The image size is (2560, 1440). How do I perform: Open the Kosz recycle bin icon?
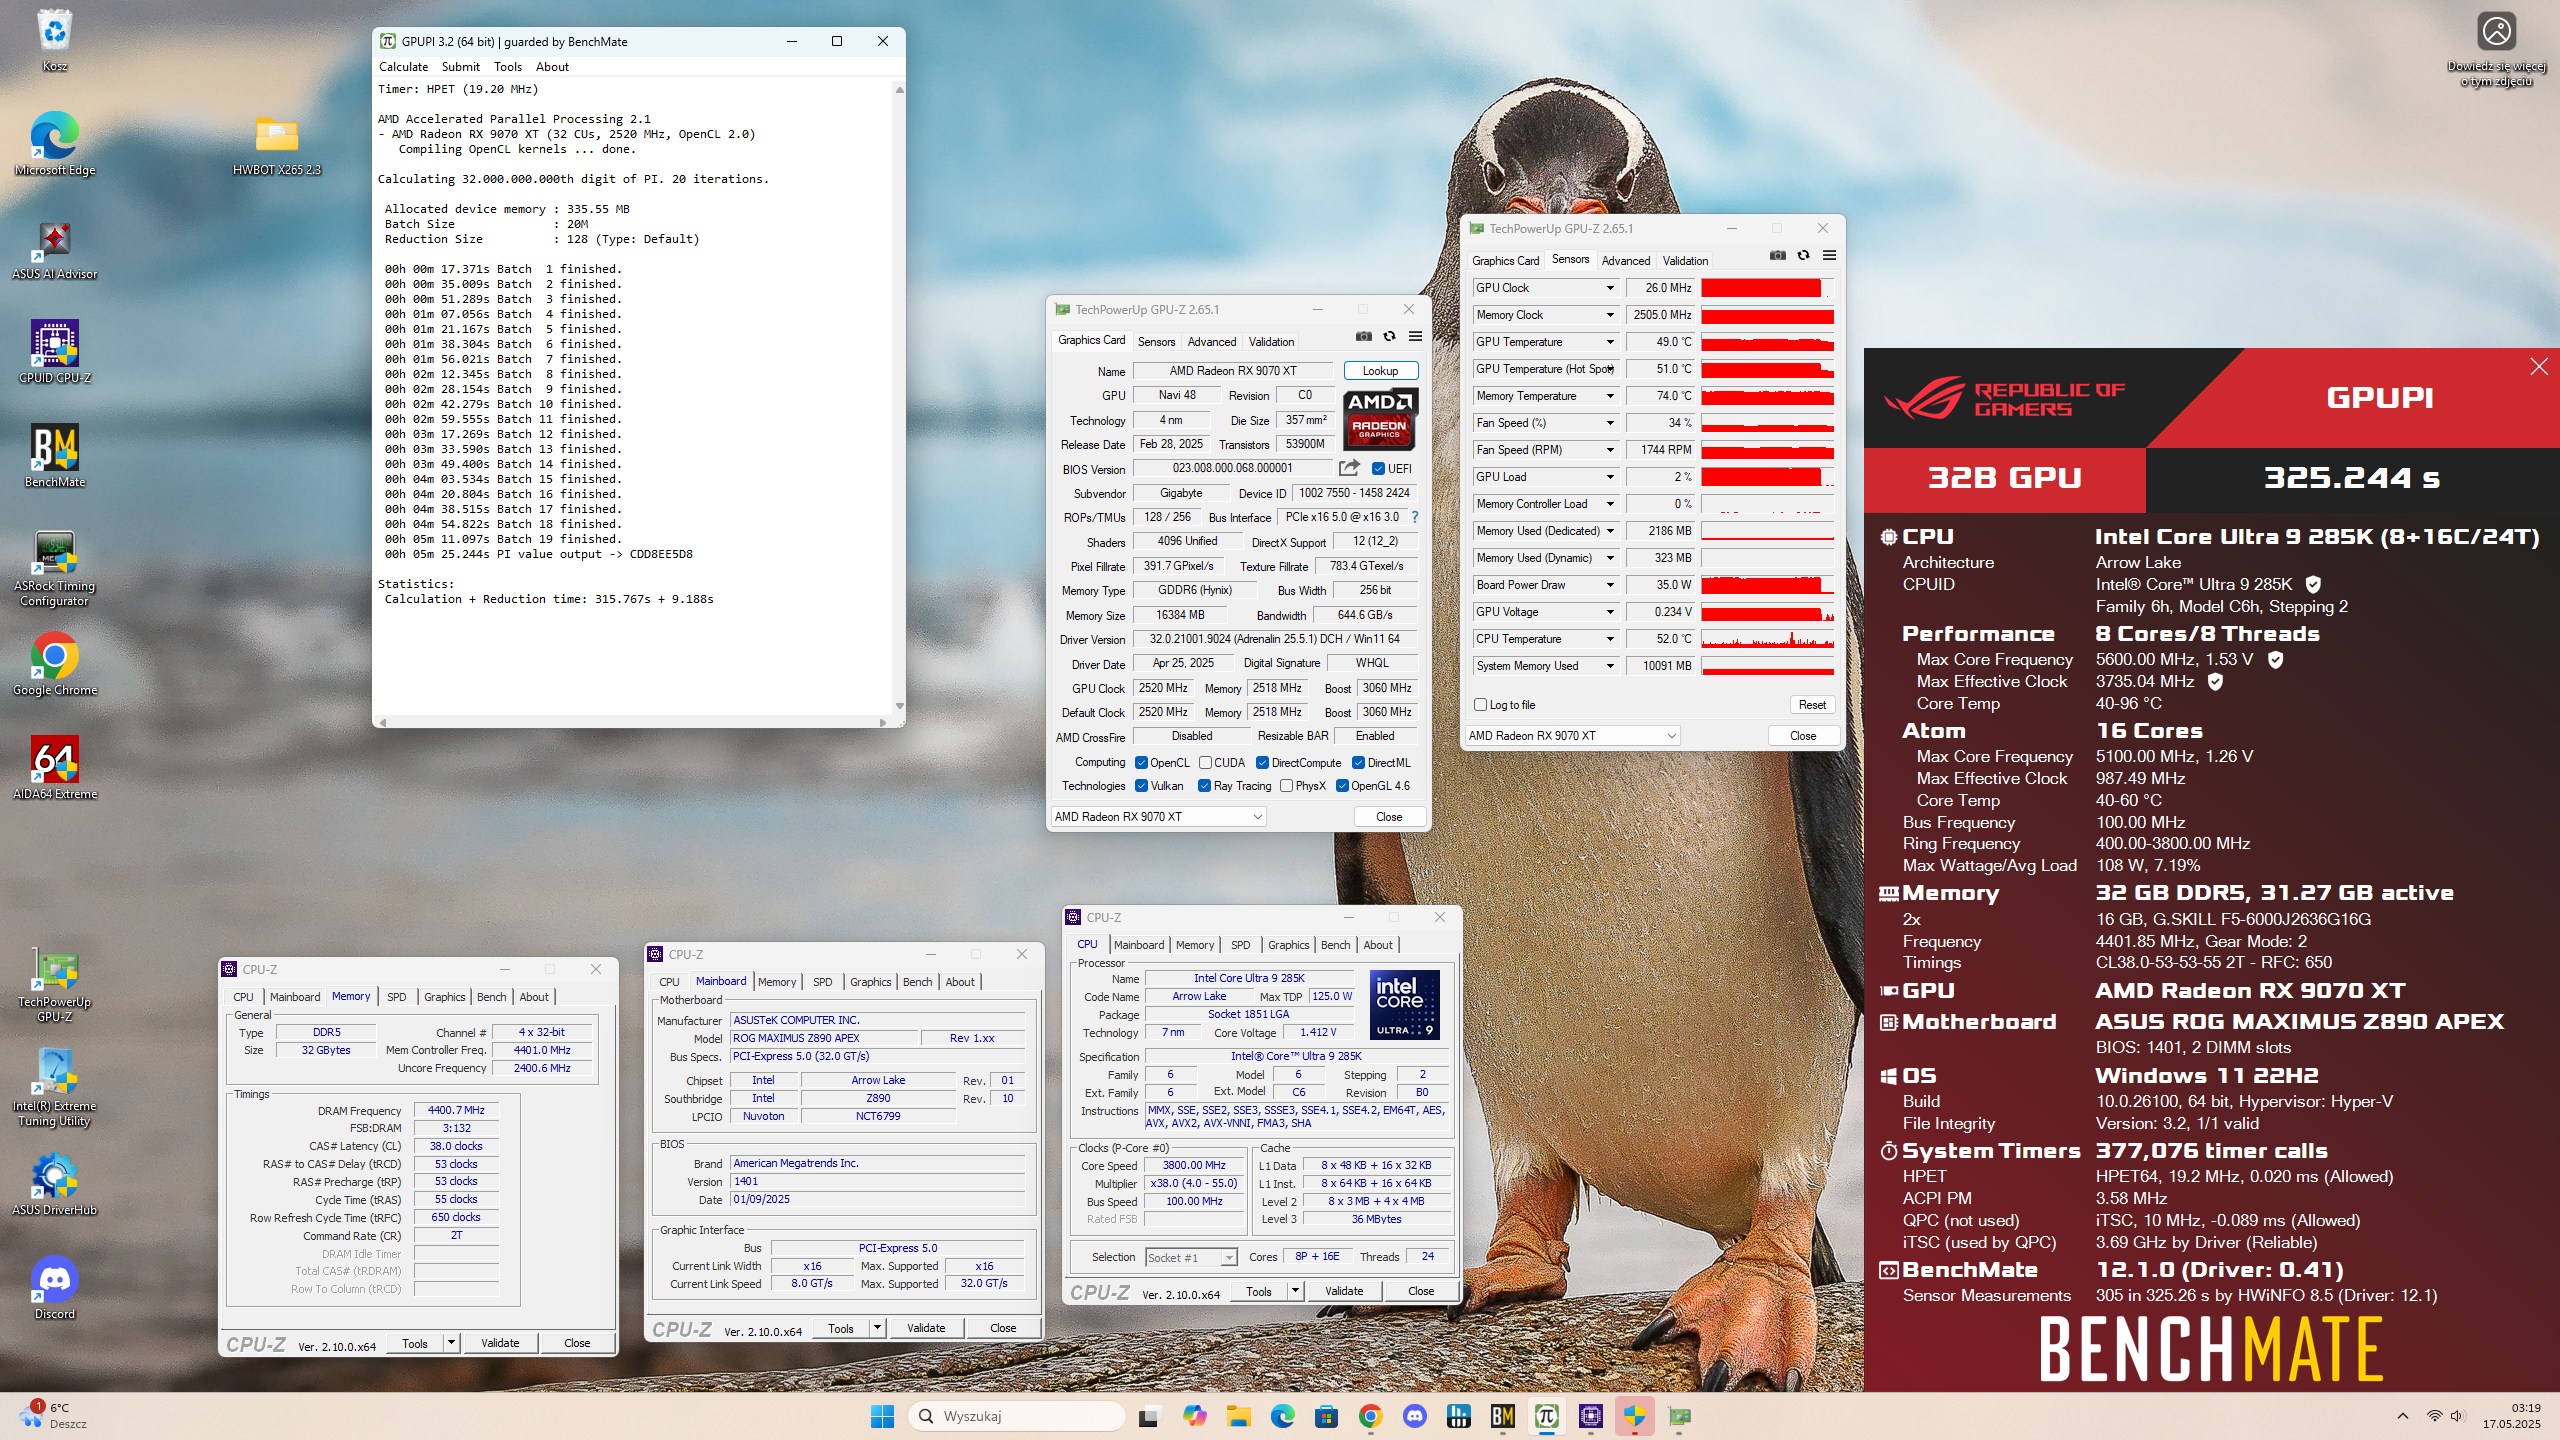pos(54,40)
